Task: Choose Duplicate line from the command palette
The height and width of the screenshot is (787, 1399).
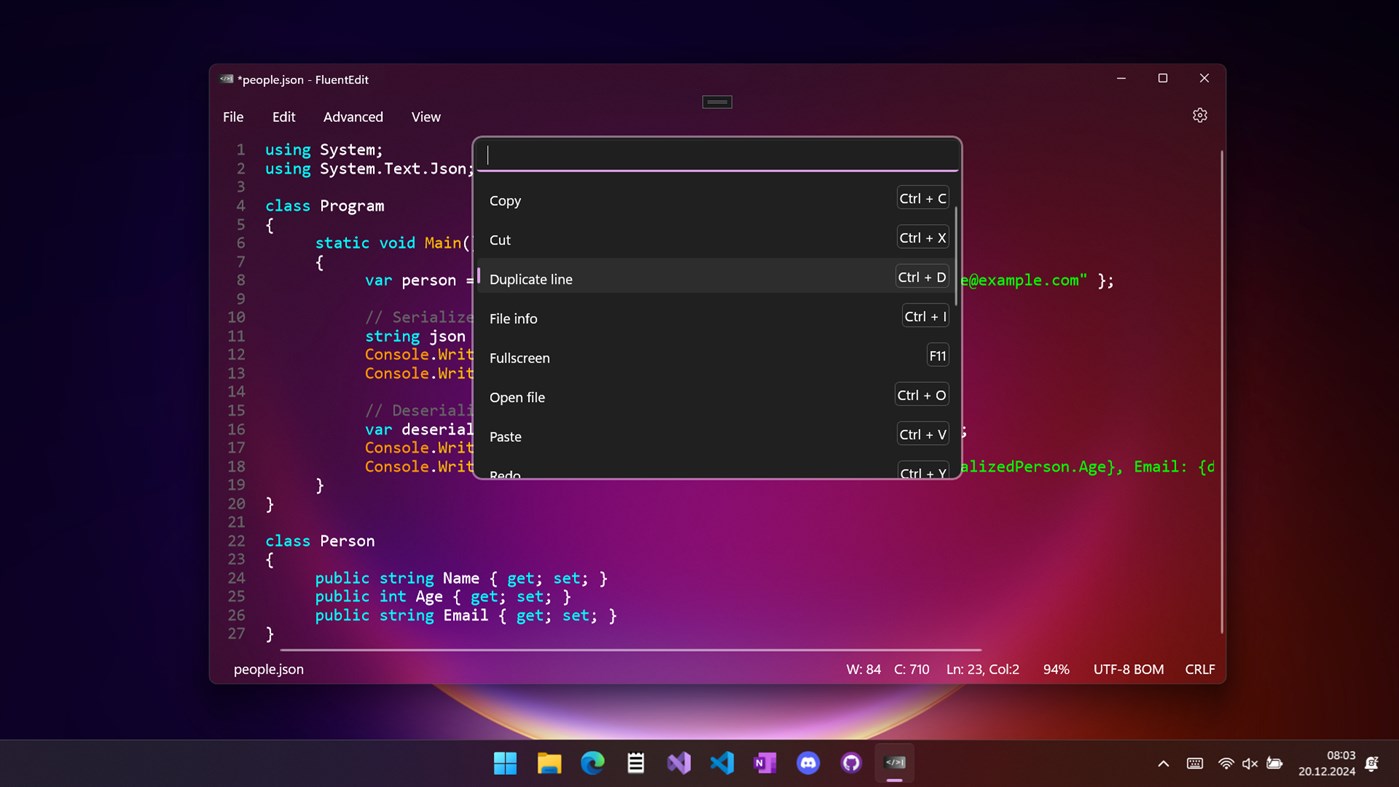Action: tap(716, 278)
